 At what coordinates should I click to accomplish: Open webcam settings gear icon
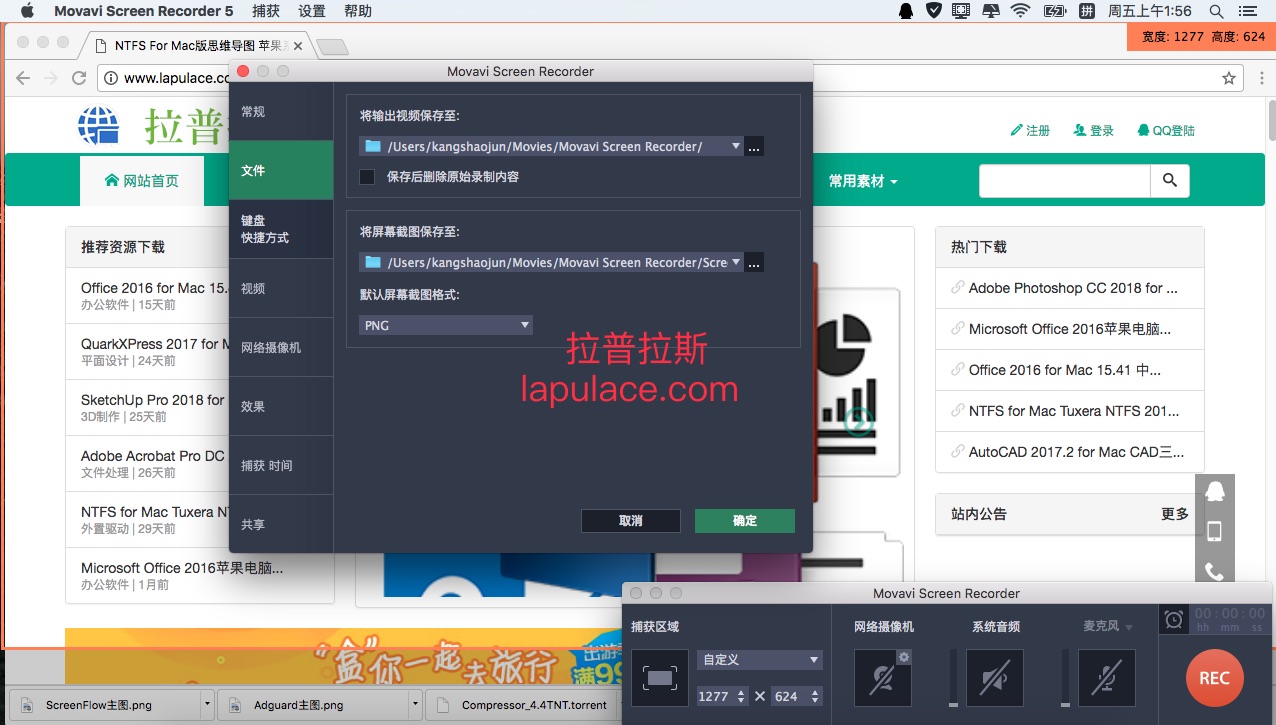coord(903,657)
